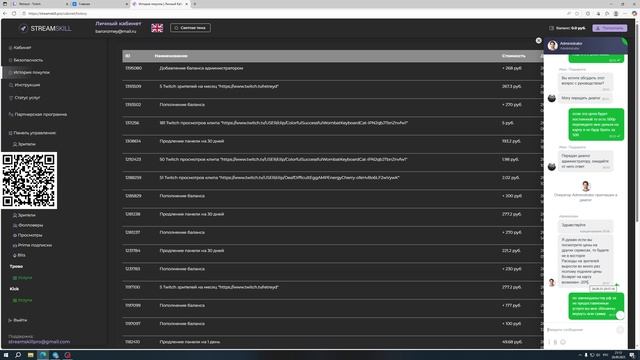
Task: Click row 'Добавление баланса администратором'
Action: pyautogui.click(x=333, y=68)
